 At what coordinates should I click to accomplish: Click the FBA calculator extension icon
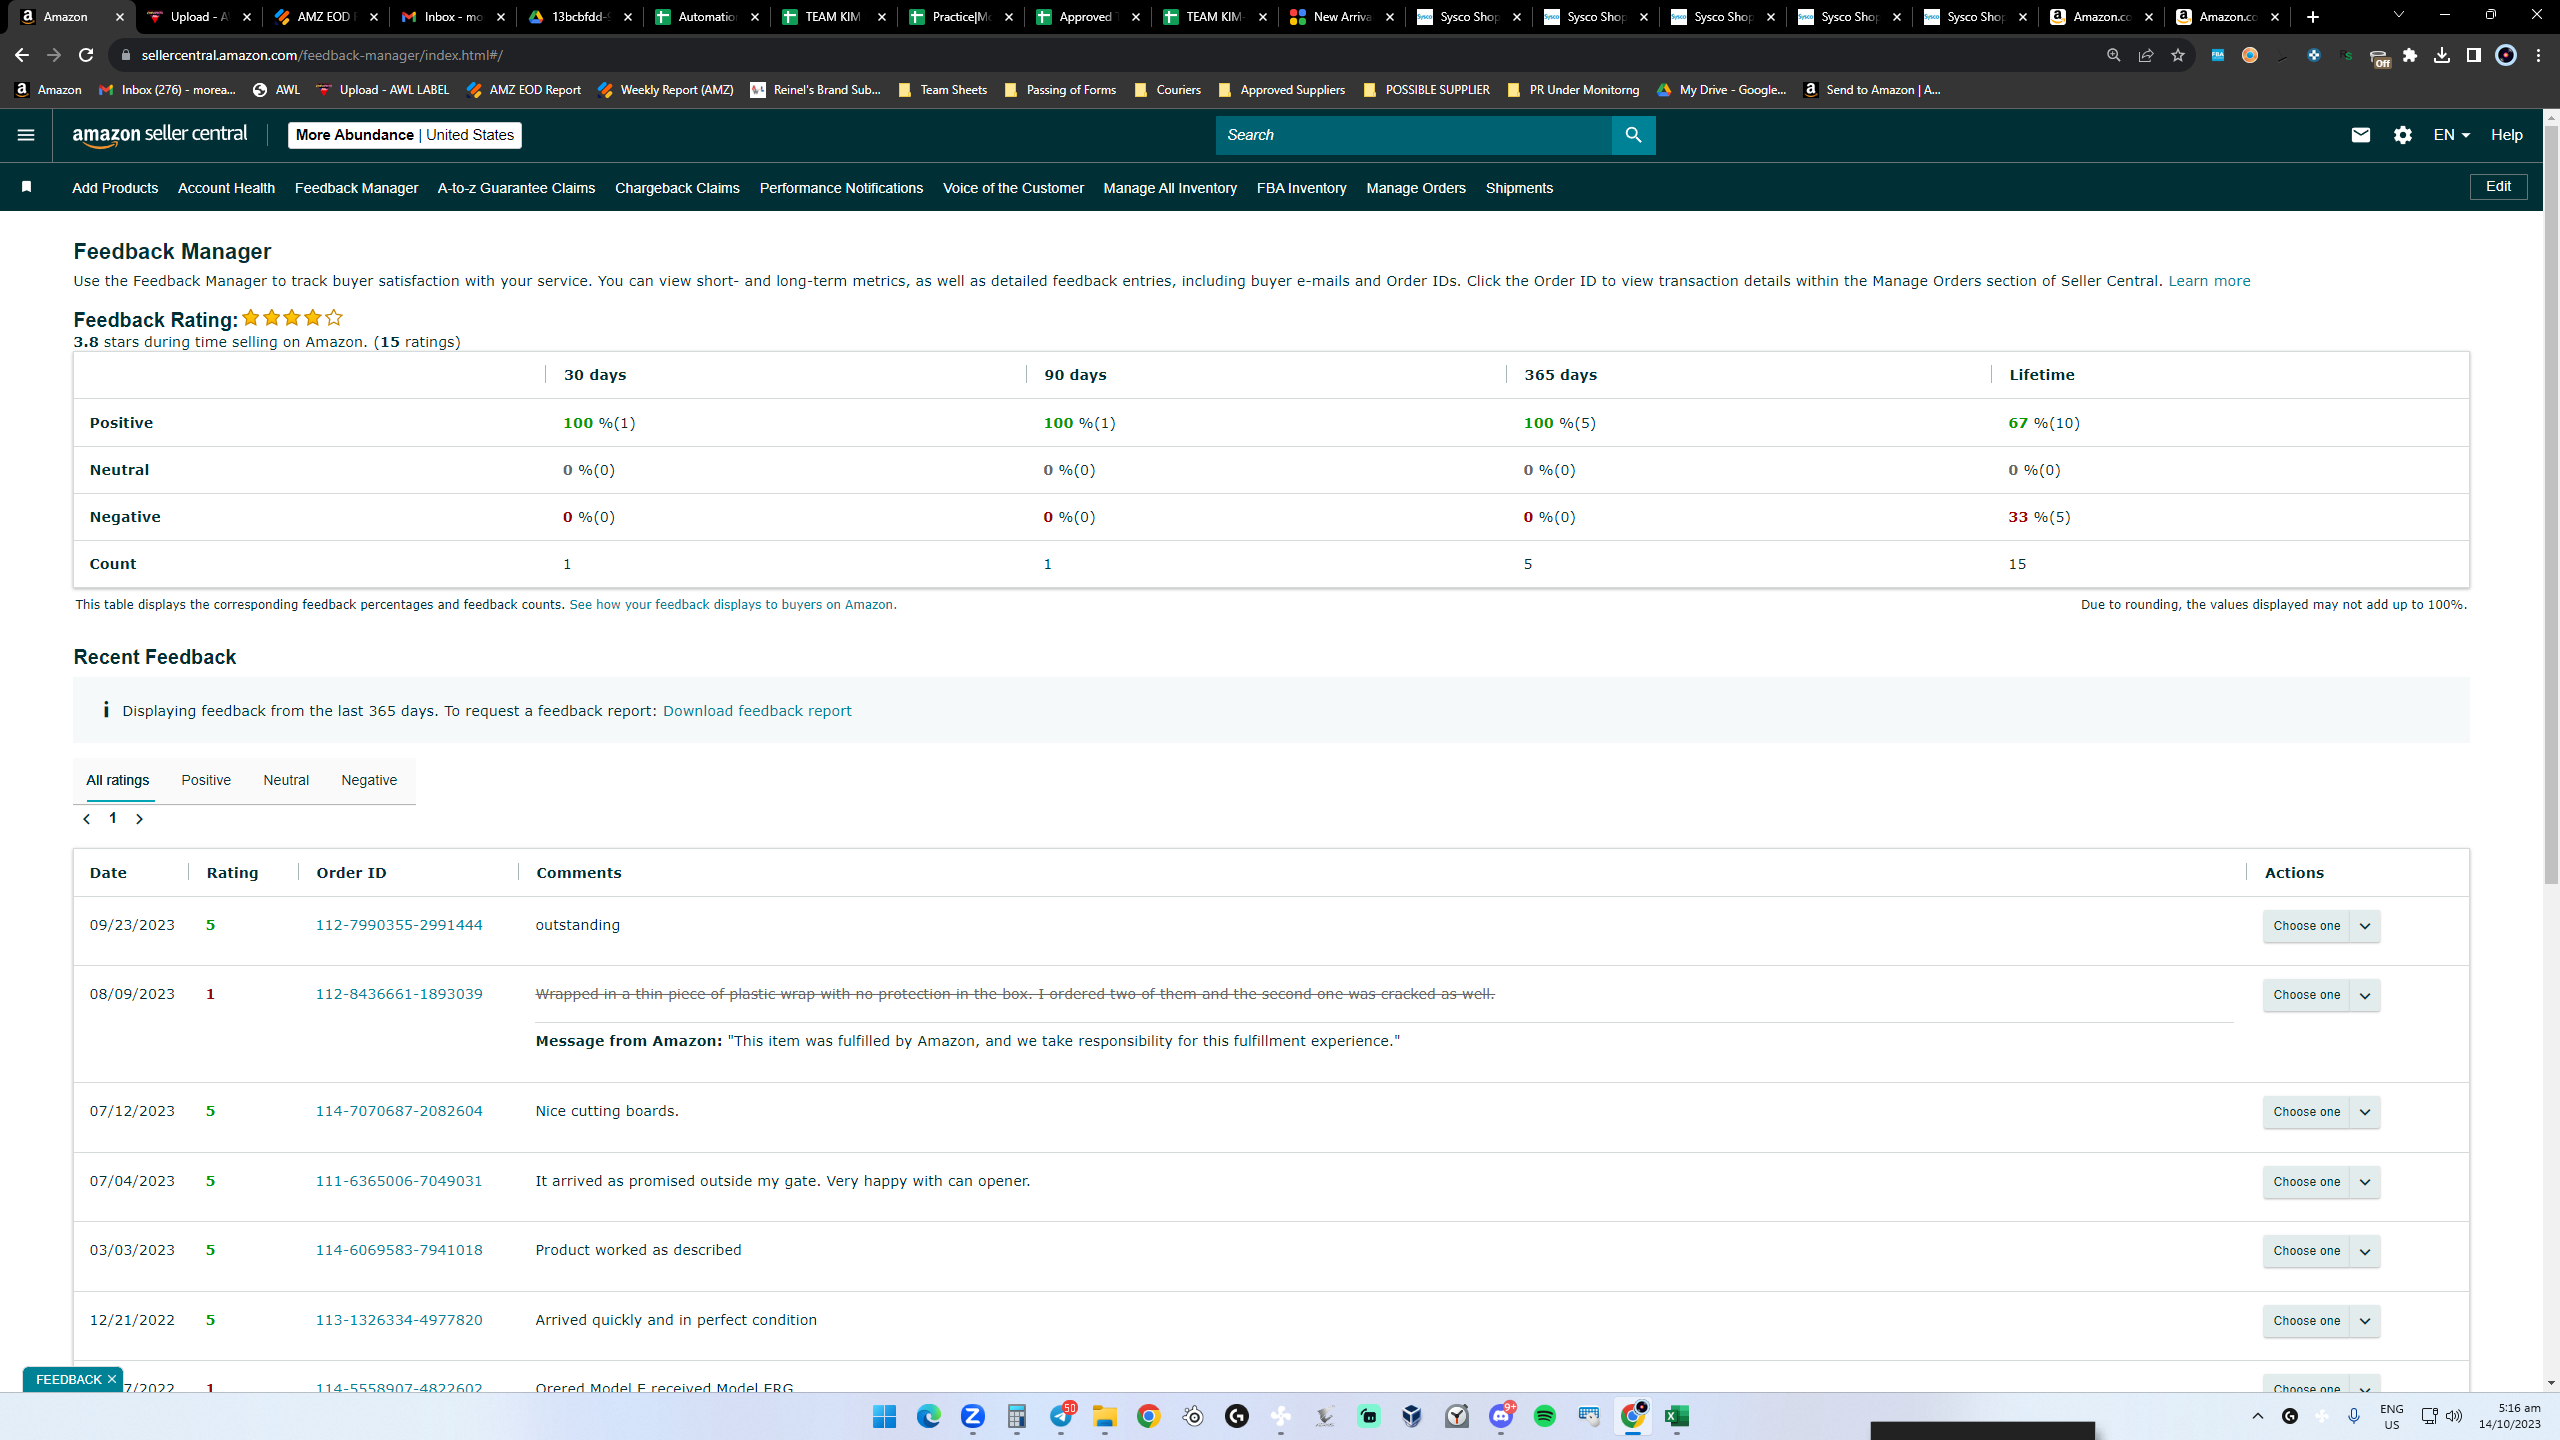pos(2218,55)
